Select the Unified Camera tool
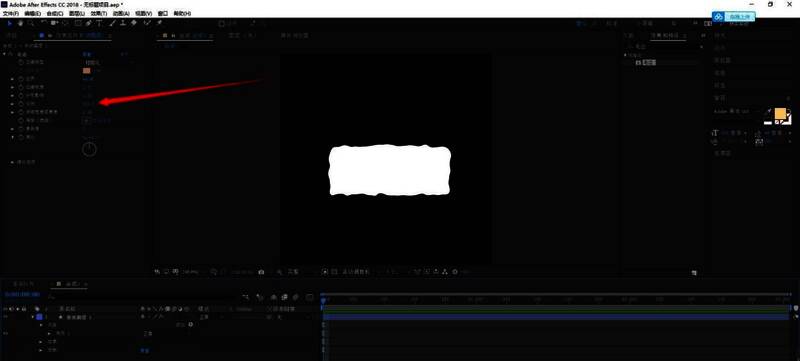This screenshot has height=361, width=800. [55, 23]
